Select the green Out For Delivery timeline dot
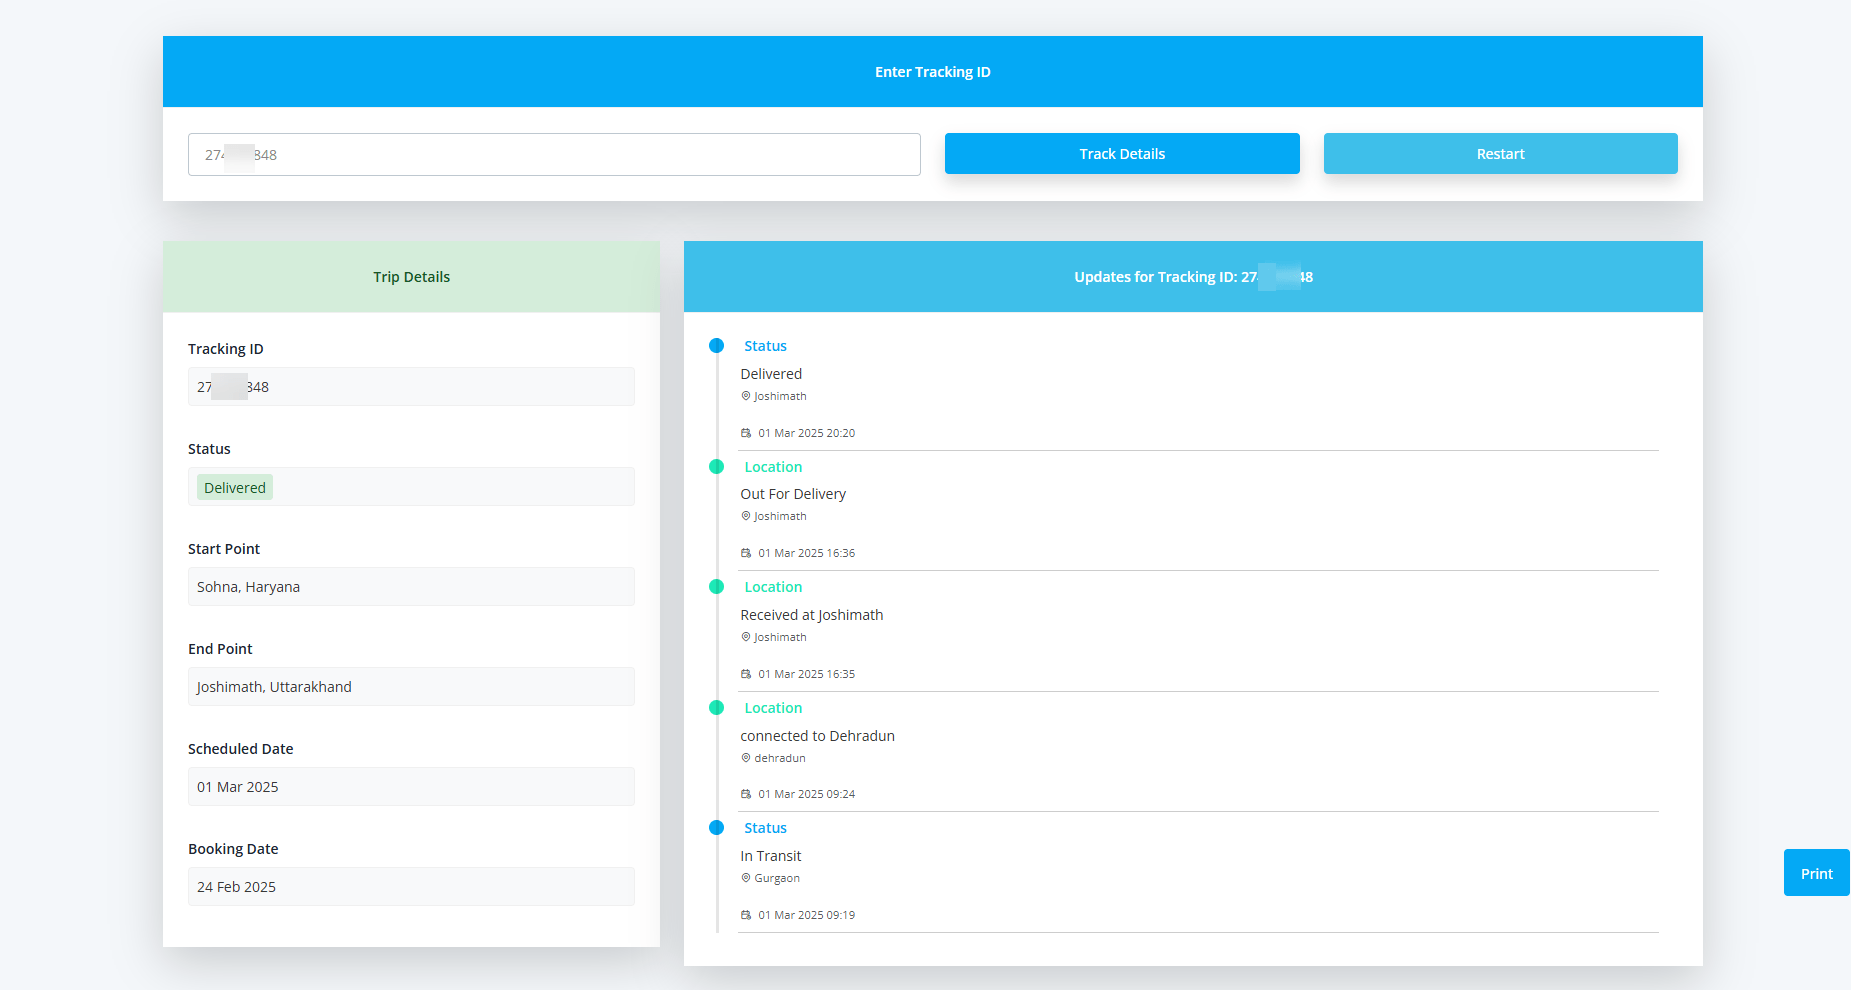Viewport: 1851px width, 990px height. click(716, 467)
